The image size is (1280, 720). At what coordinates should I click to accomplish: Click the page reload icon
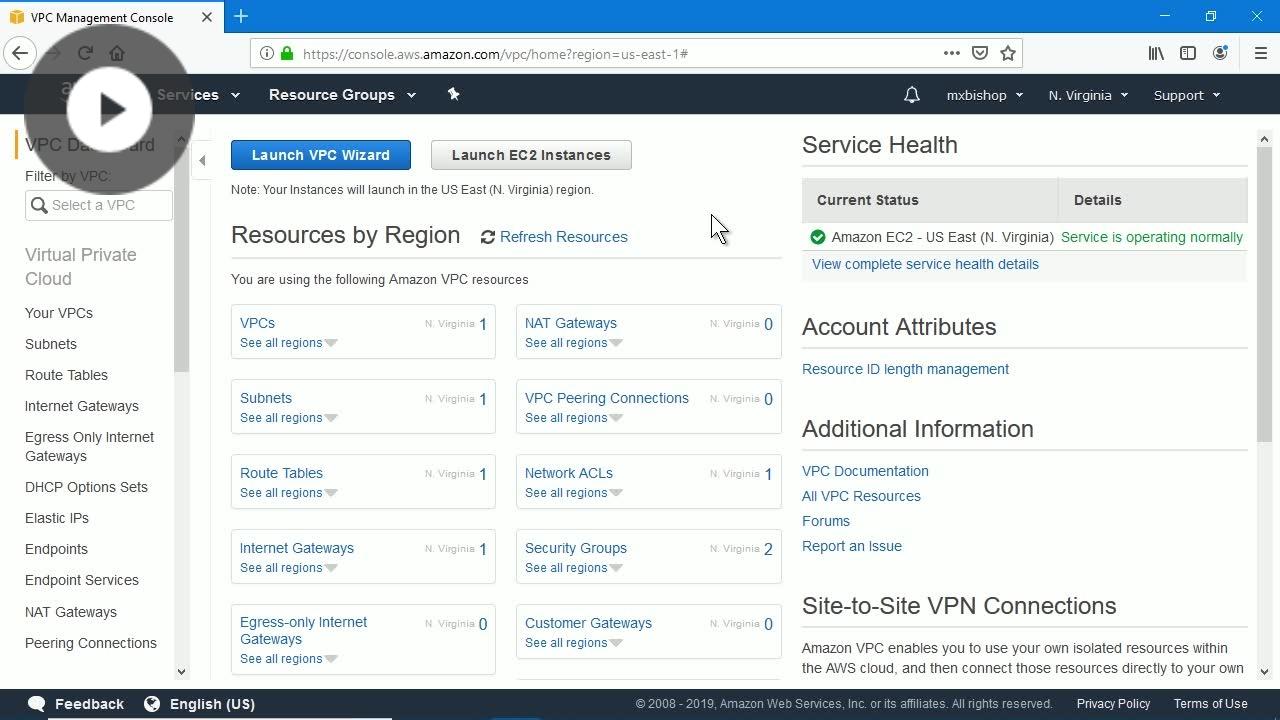85,54
